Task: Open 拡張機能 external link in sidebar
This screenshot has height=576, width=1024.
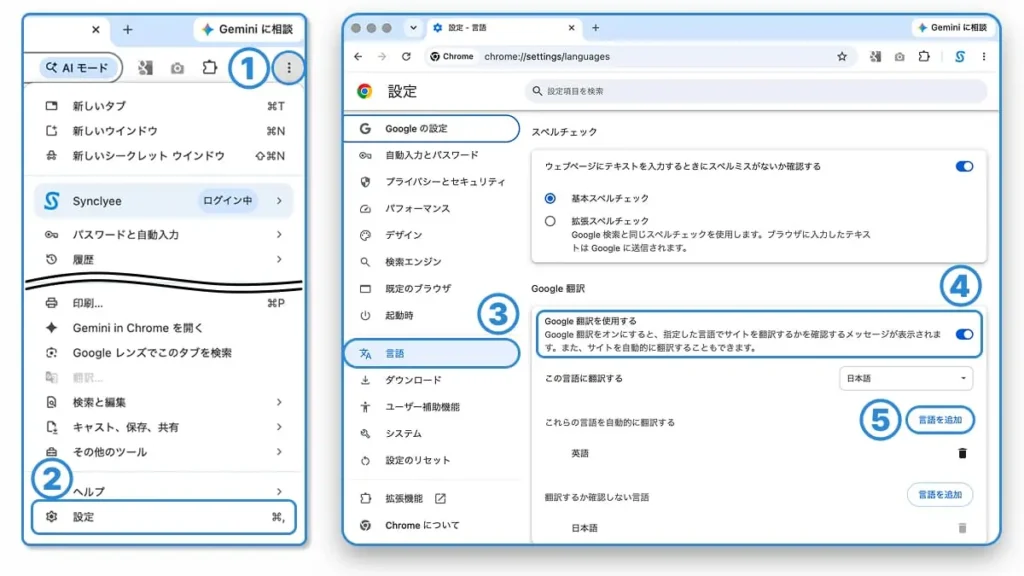Action: tap(431, 498)
